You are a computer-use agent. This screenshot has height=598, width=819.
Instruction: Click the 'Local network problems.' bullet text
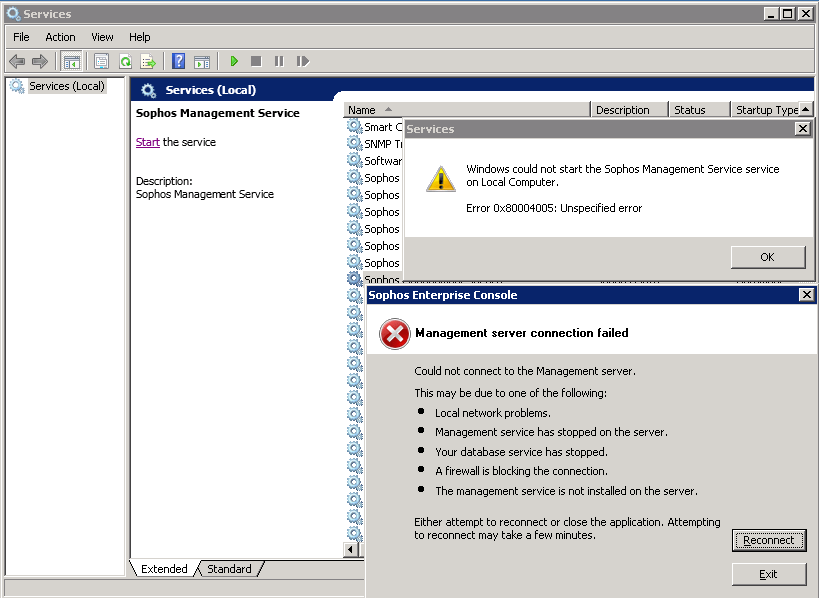tap(493, 413)
